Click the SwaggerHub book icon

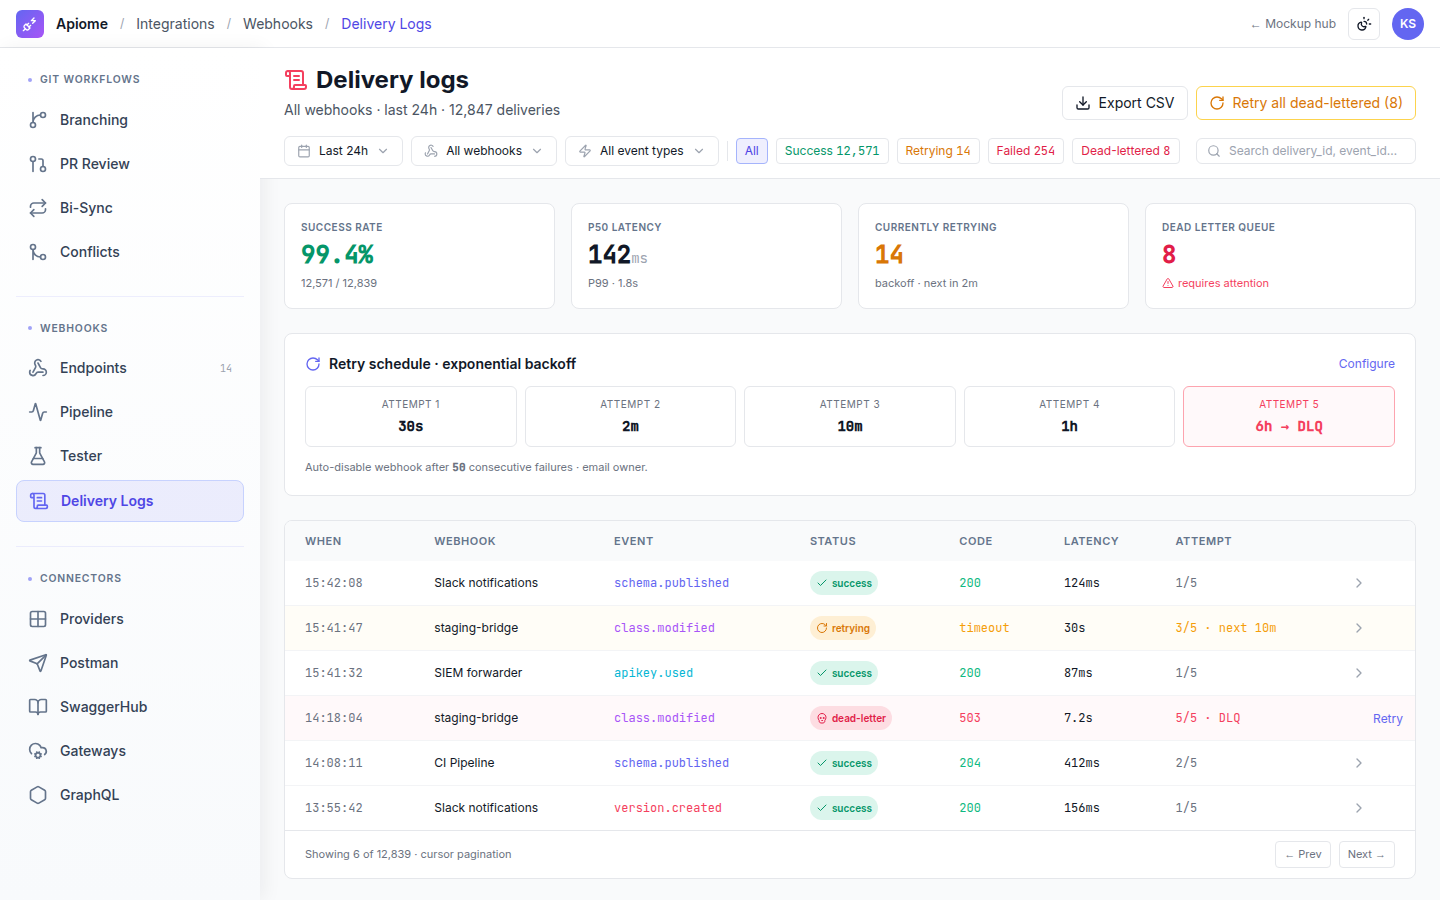(x=38, y=707)
